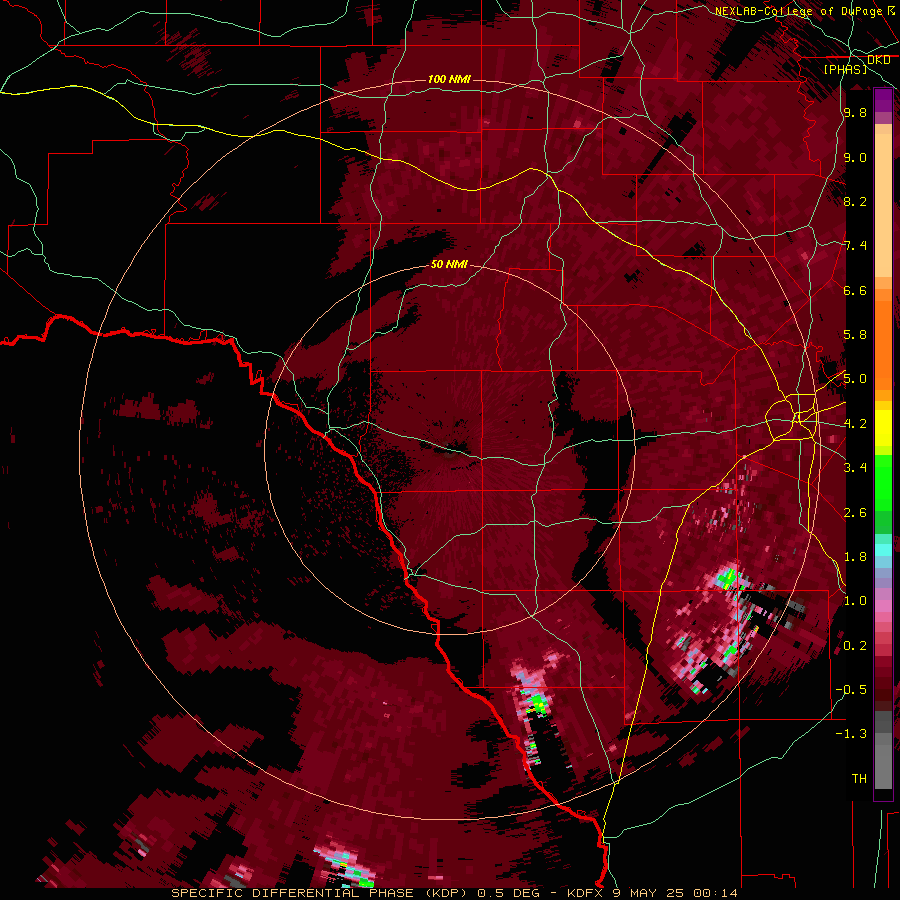
Task: Click the purple swatch at top of color bar
Action: coord(883,100)
